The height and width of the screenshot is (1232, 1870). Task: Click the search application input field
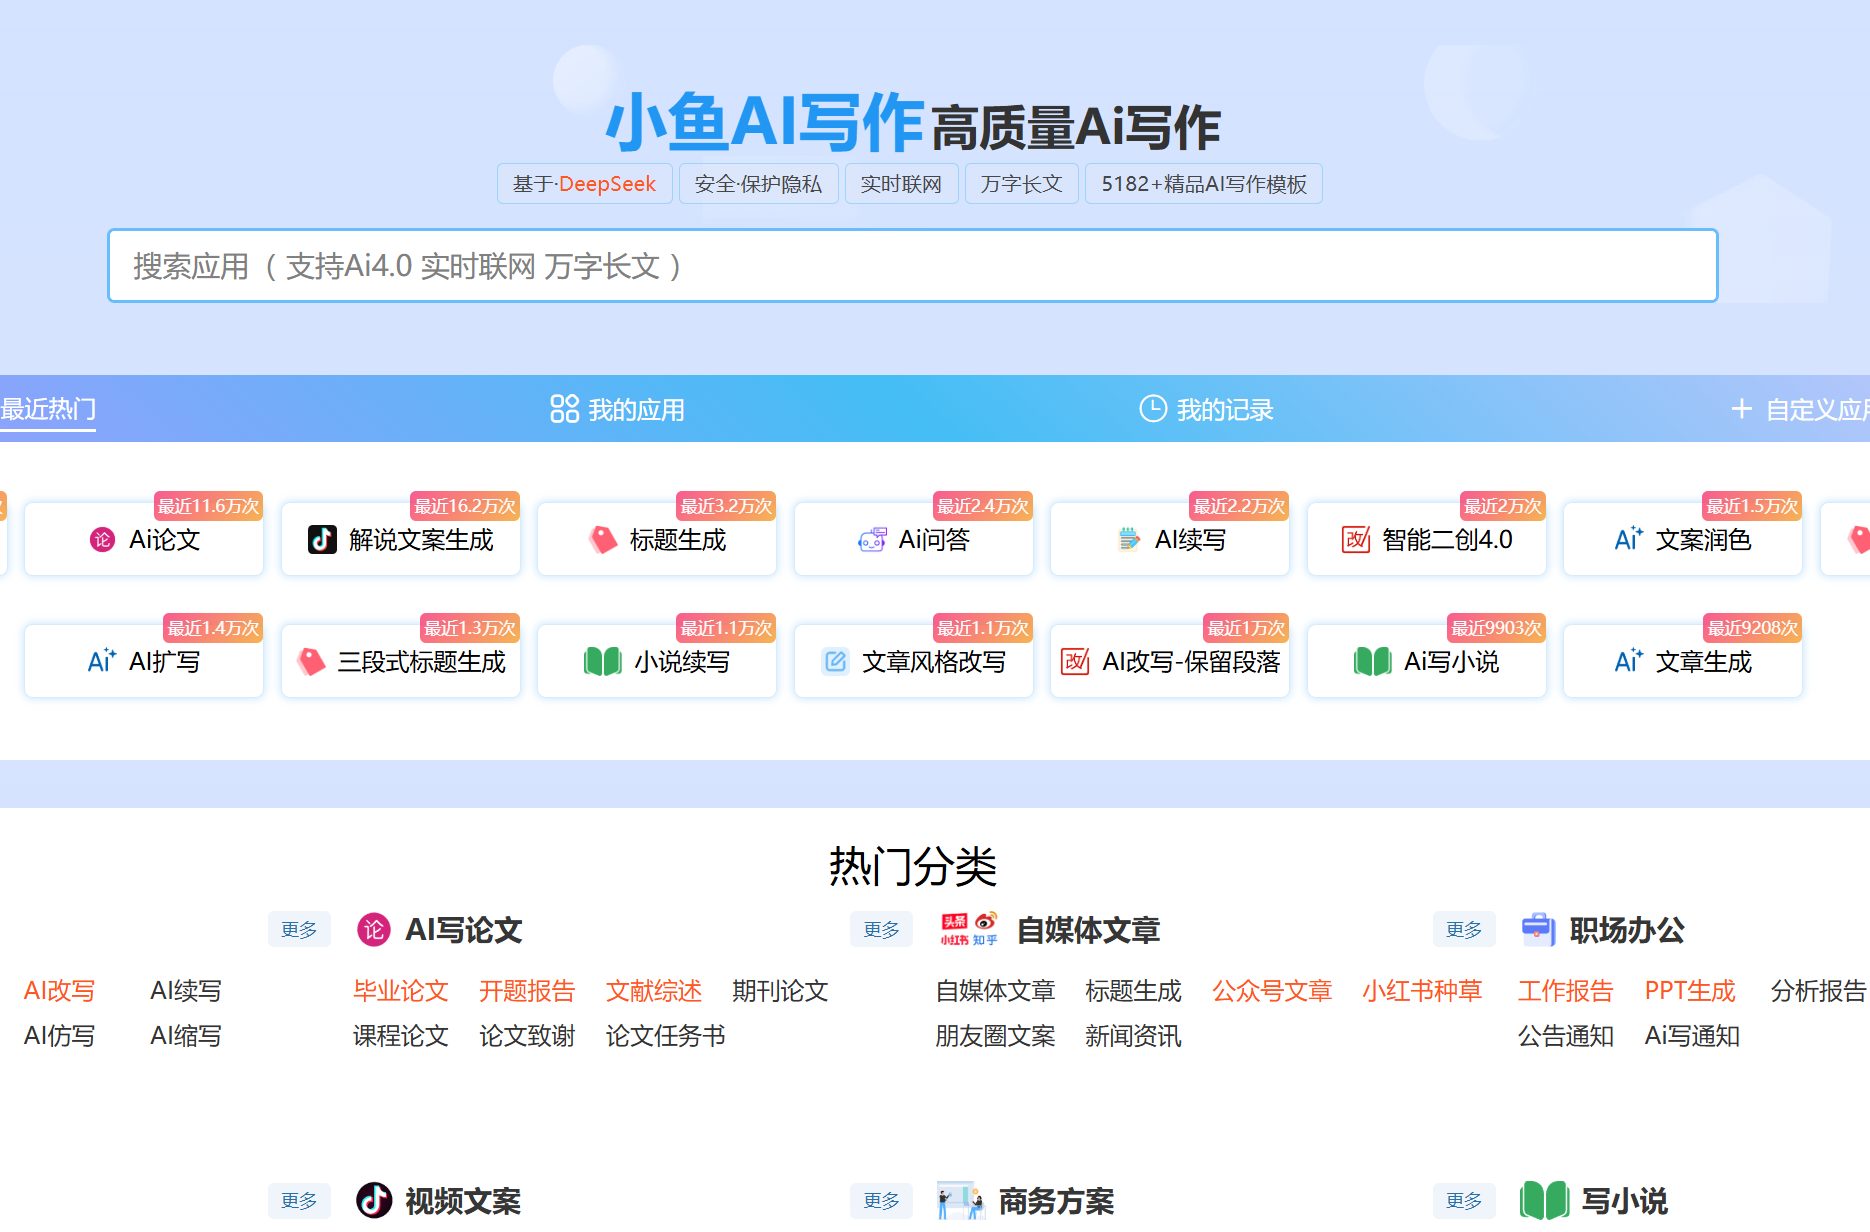pyautogui.click(x=912, y=266)
